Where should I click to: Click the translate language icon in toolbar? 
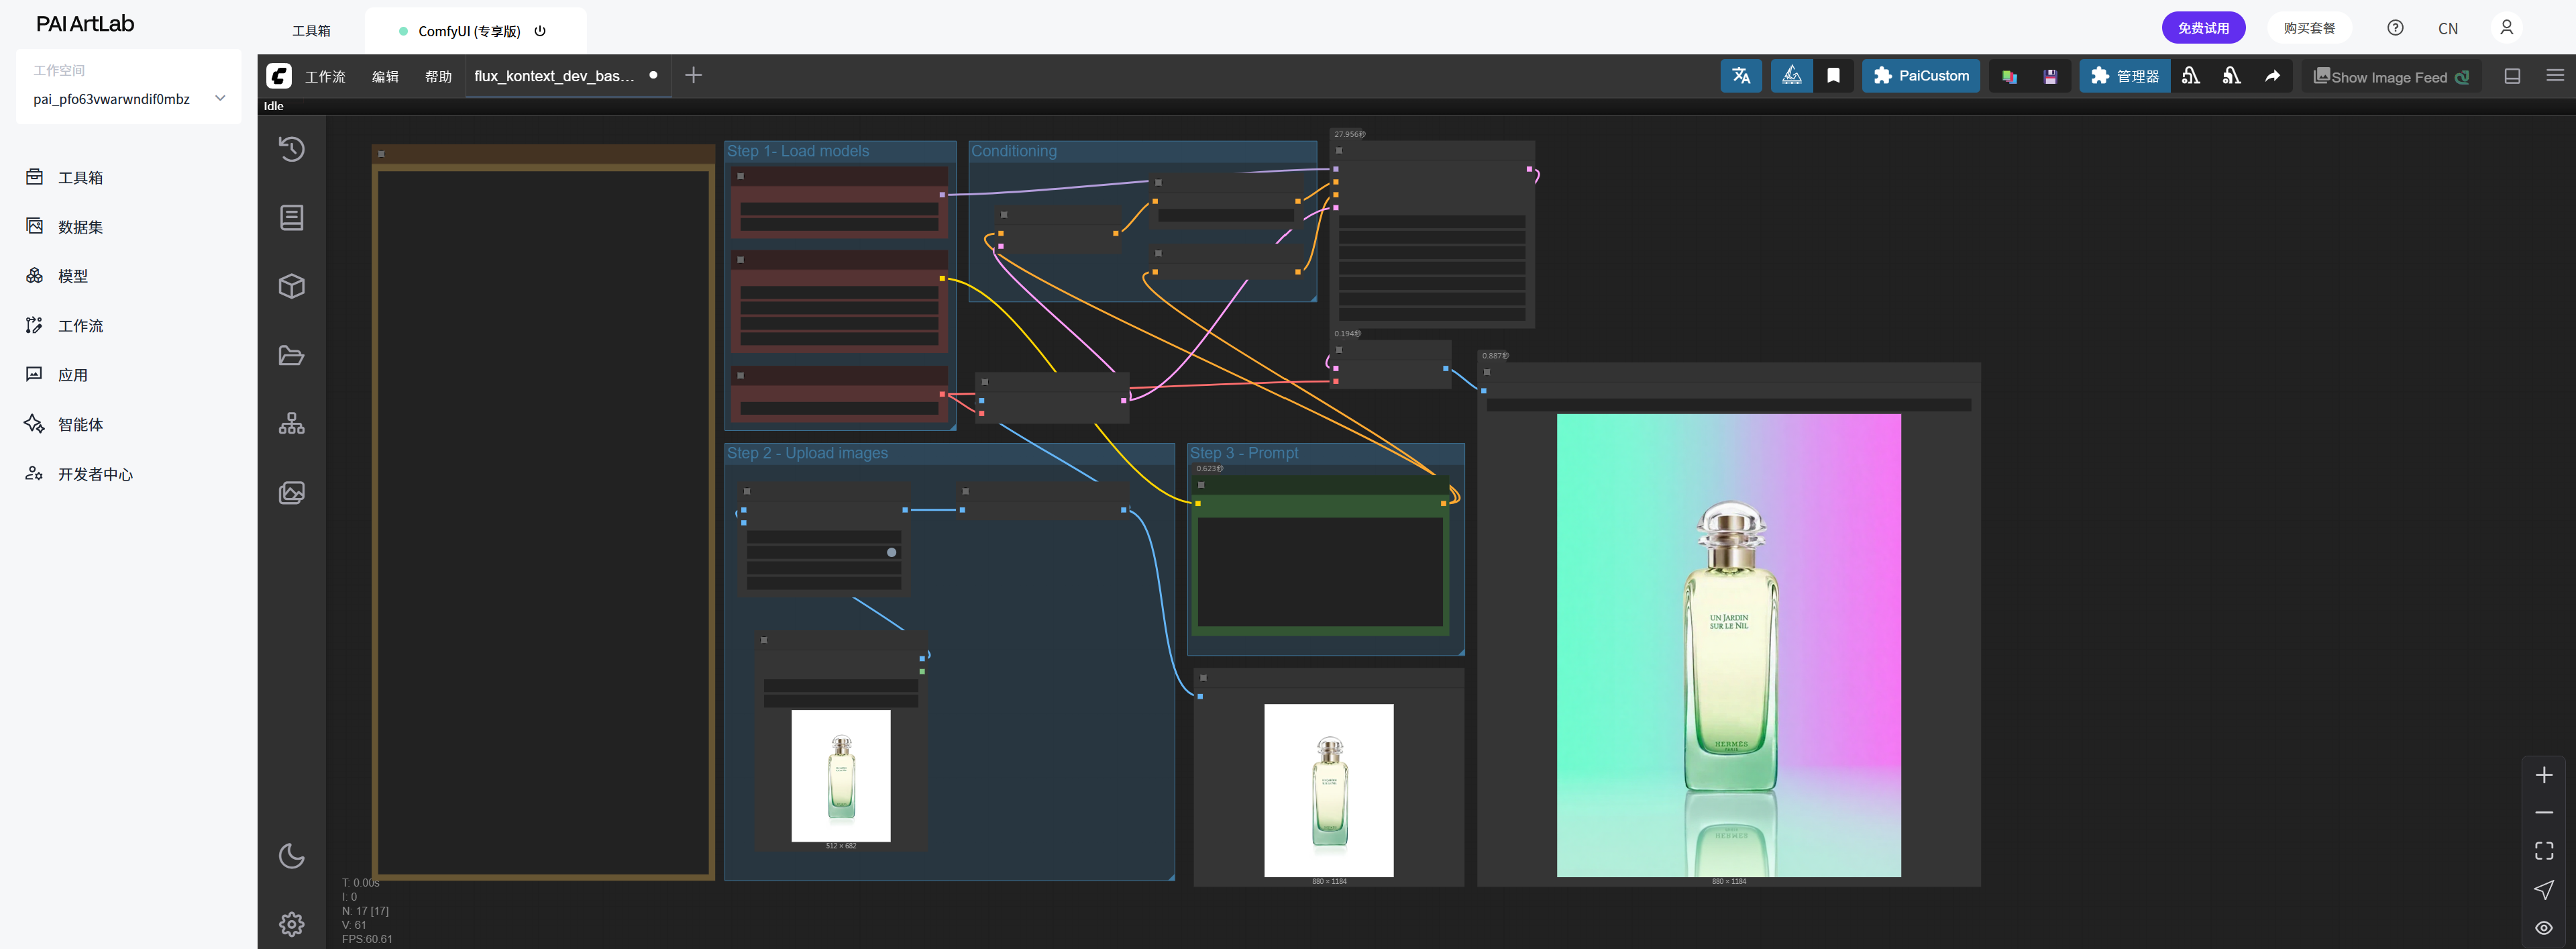(1740, 76)
